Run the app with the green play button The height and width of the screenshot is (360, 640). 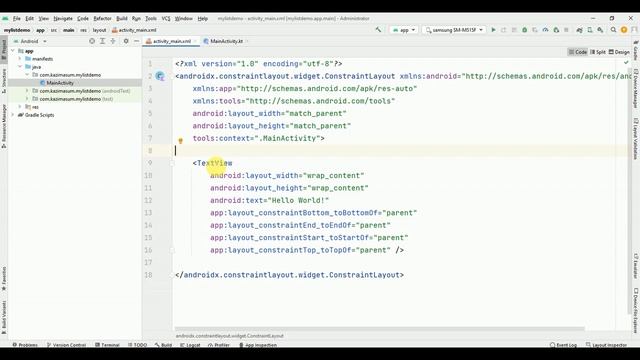(493, 30)
